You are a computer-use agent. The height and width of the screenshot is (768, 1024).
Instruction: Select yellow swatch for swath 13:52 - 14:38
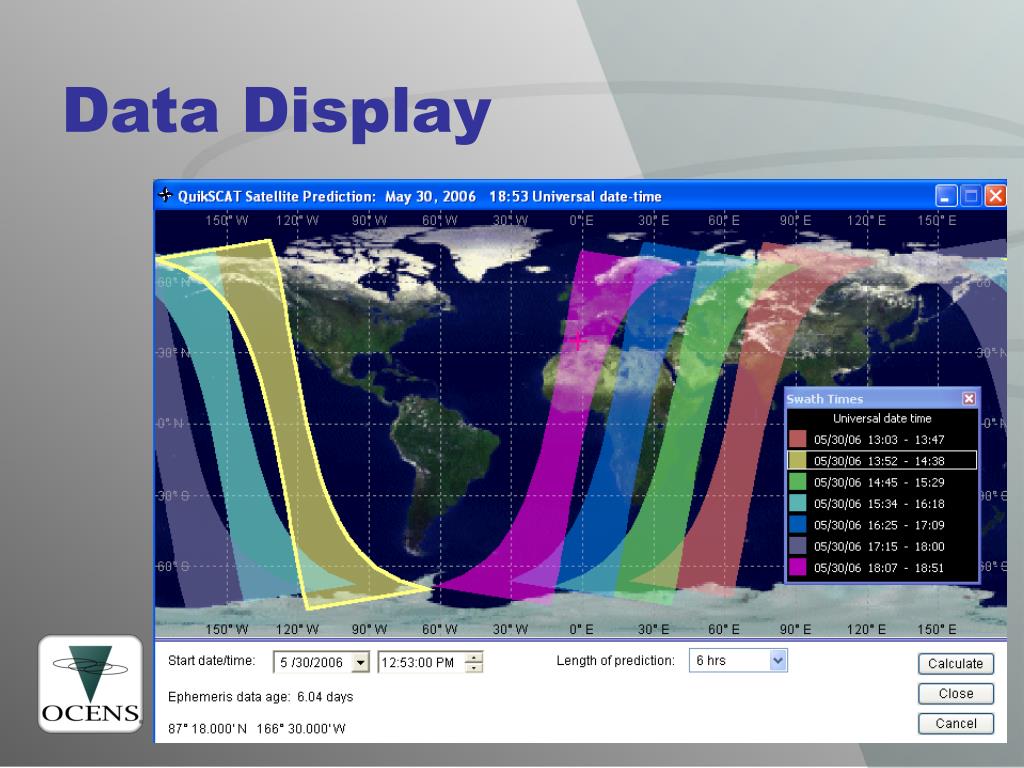coord(797,460)
